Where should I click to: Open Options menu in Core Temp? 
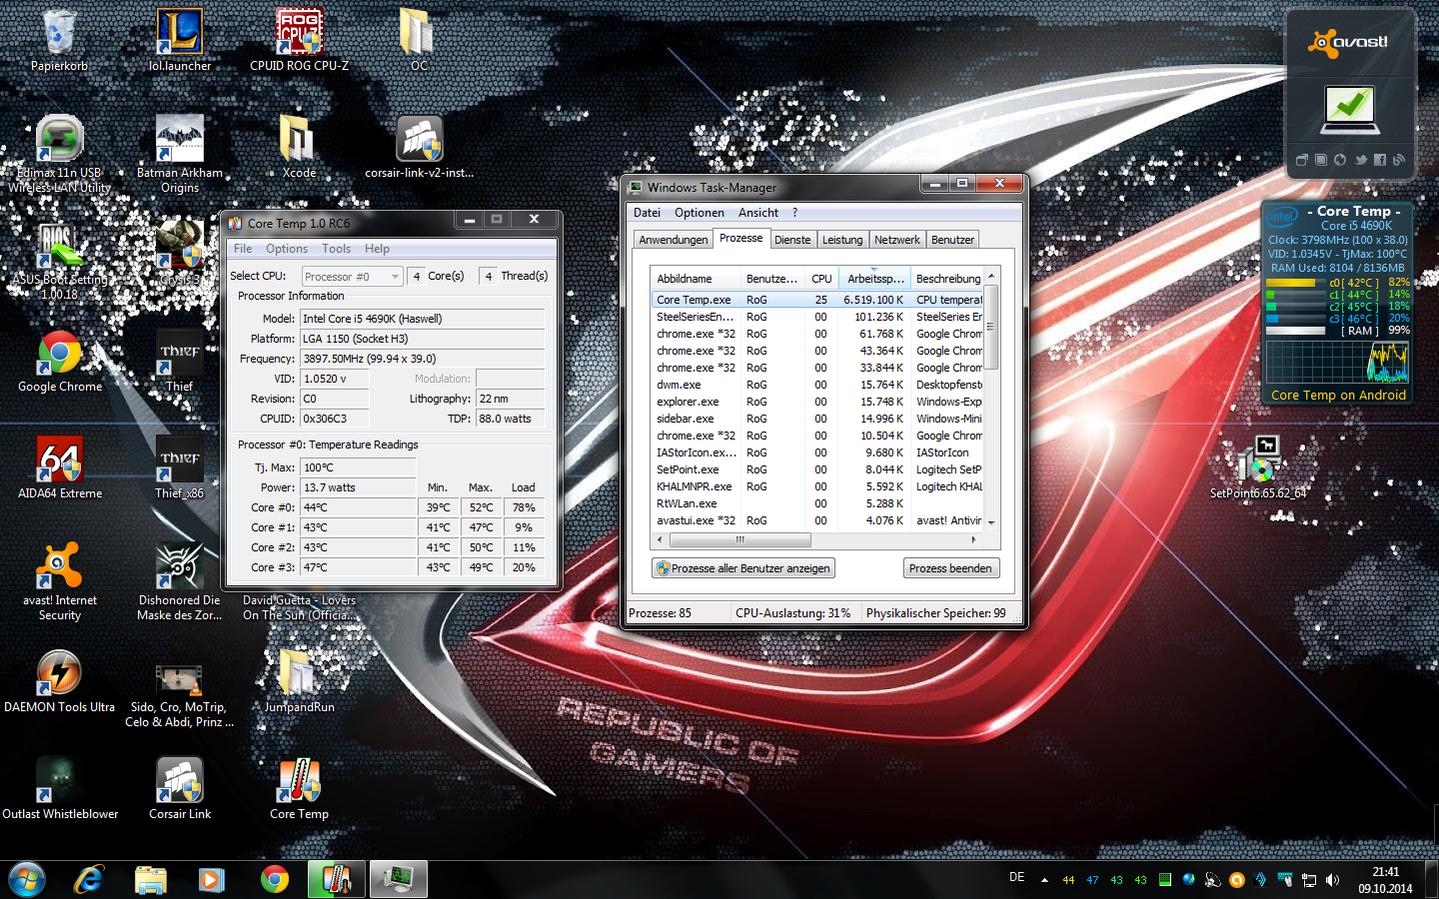click(287, 249)
